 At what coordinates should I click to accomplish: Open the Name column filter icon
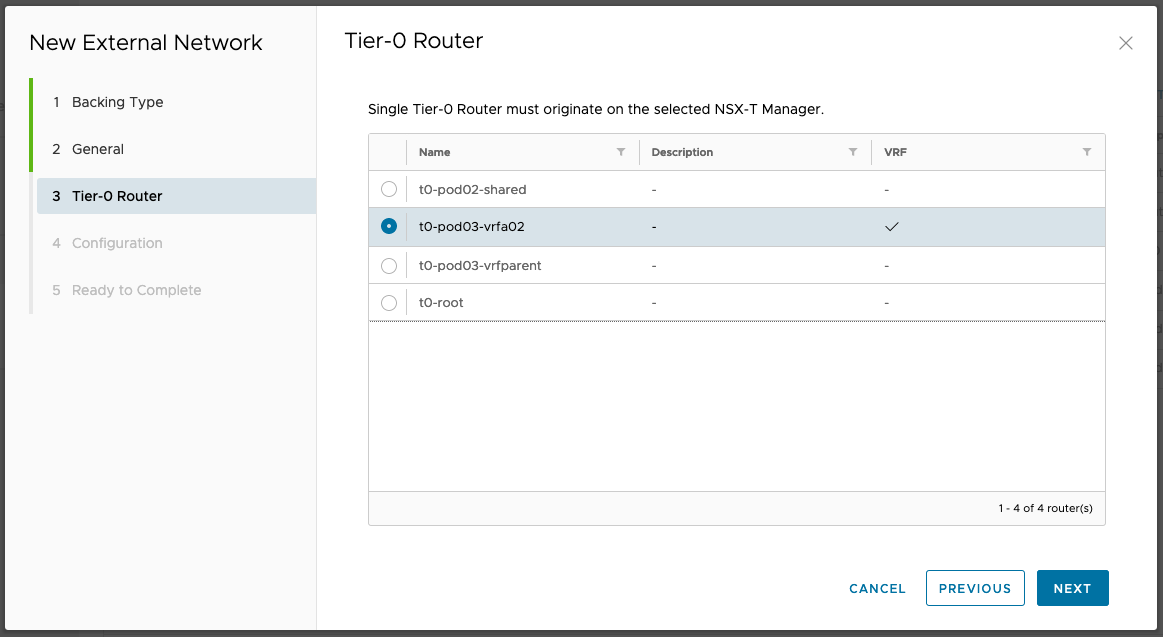tap(621, 152)
